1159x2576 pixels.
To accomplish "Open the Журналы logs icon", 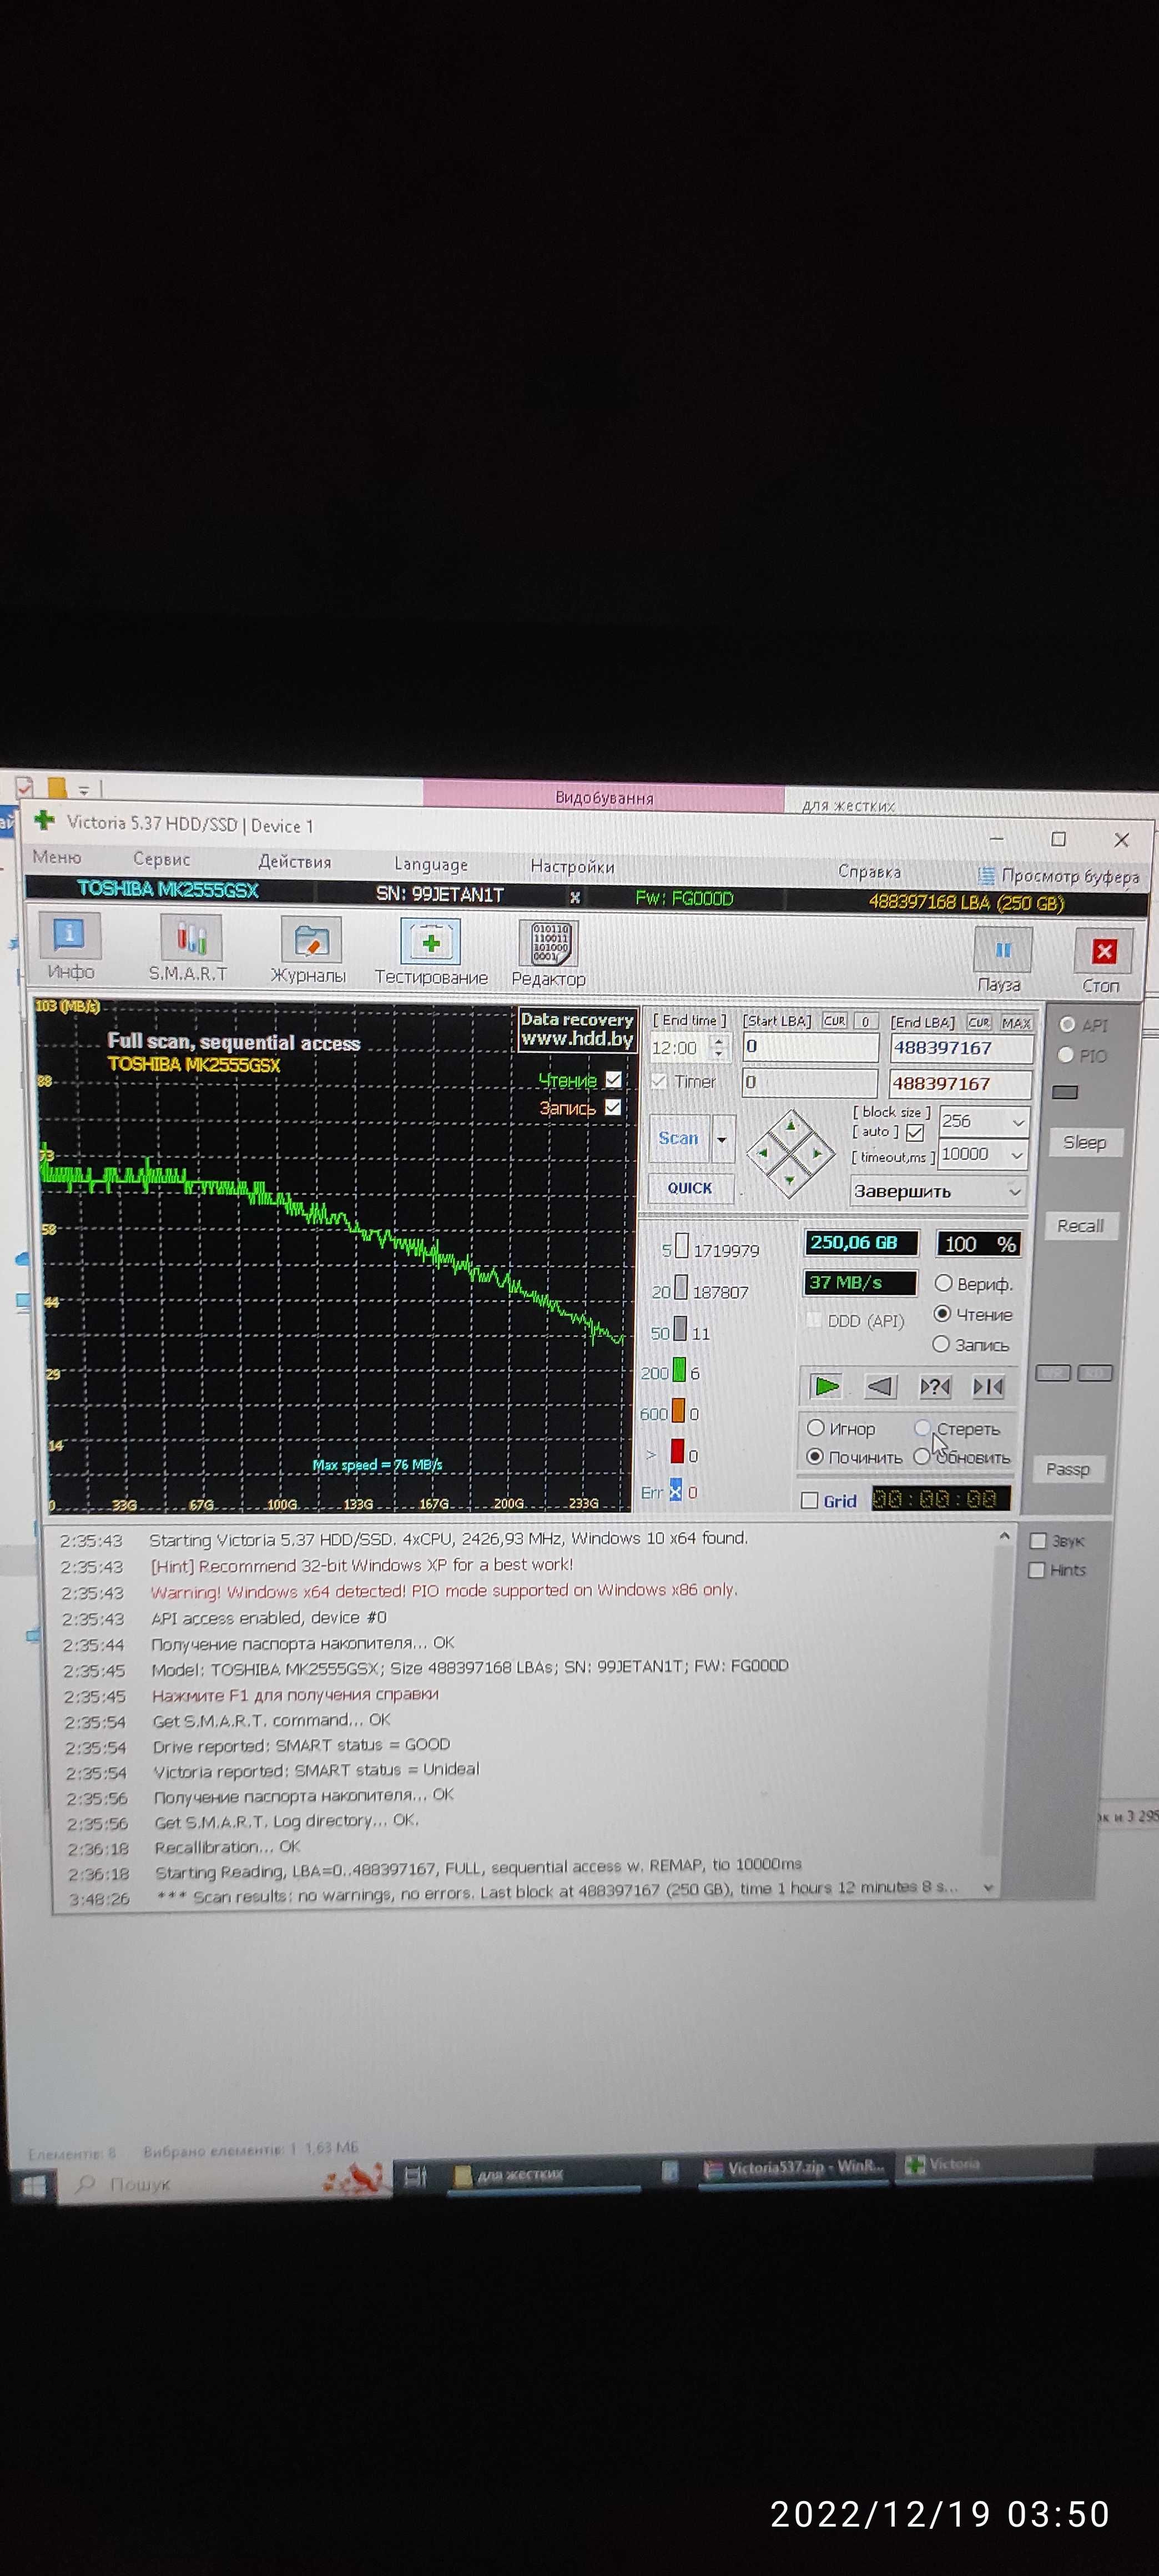I will [311, 941].
